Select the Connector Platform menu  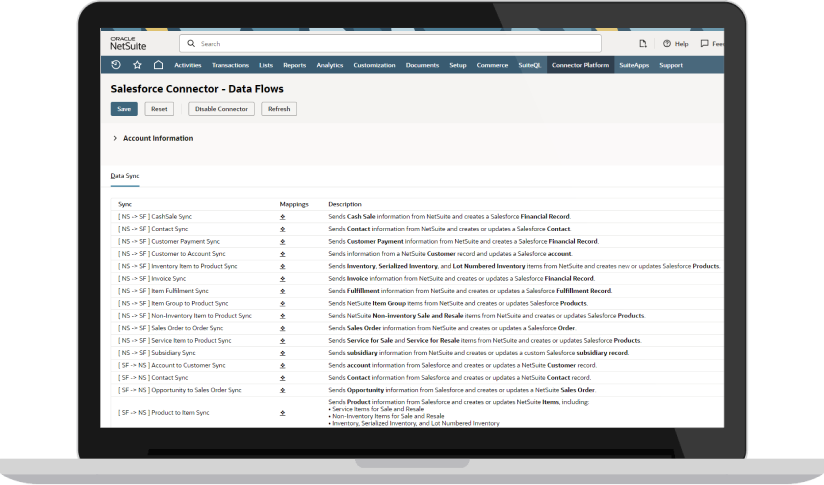pos(580,65)
